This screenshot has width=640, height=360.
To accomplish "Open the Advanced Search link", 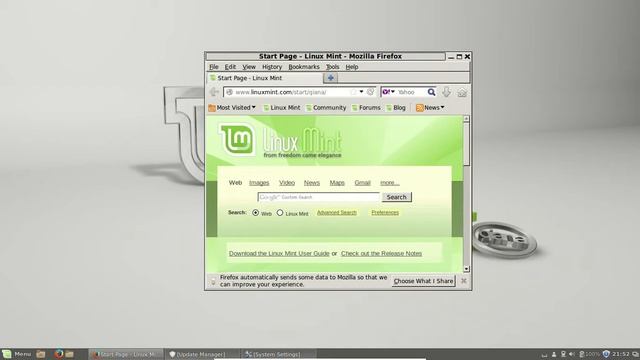I will click(x=337, y=213).
